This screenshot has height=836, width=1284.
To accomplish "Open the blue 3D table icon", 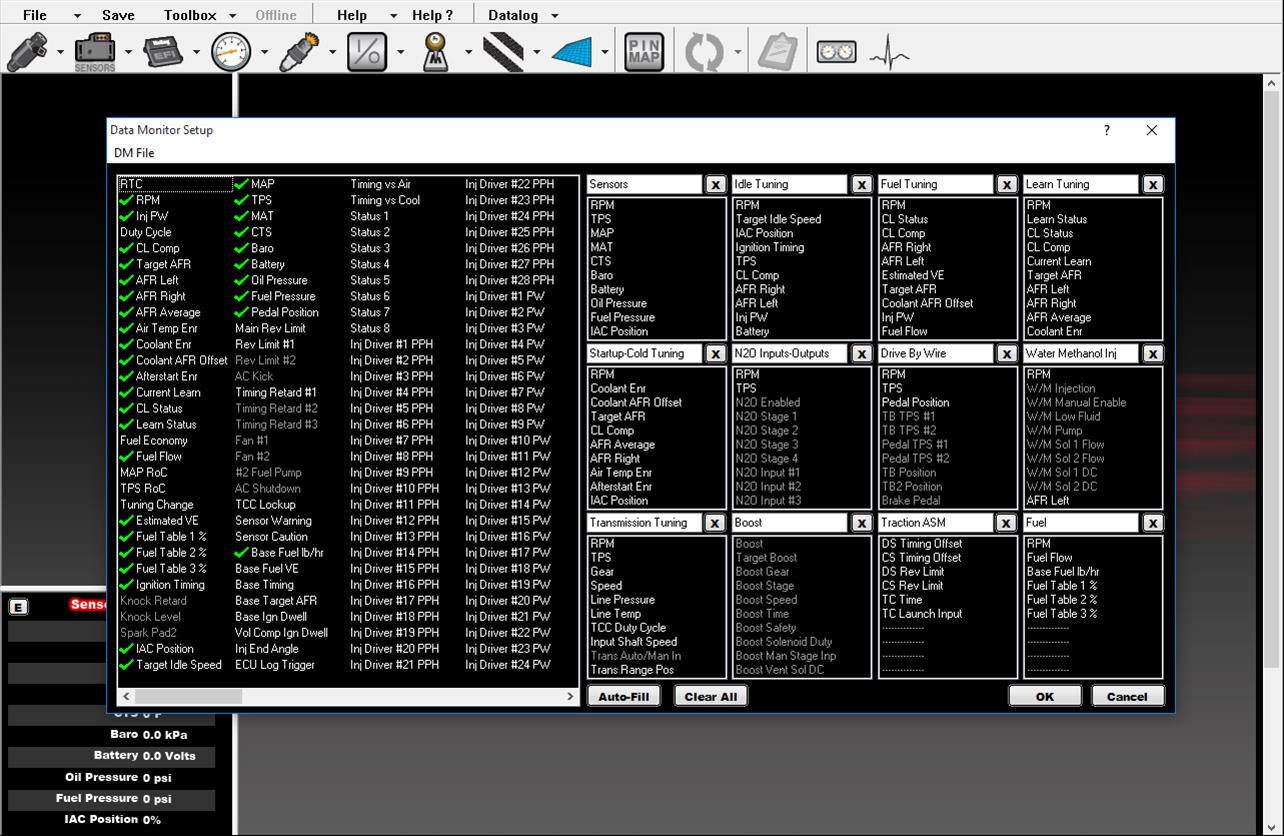I will 574,52.
